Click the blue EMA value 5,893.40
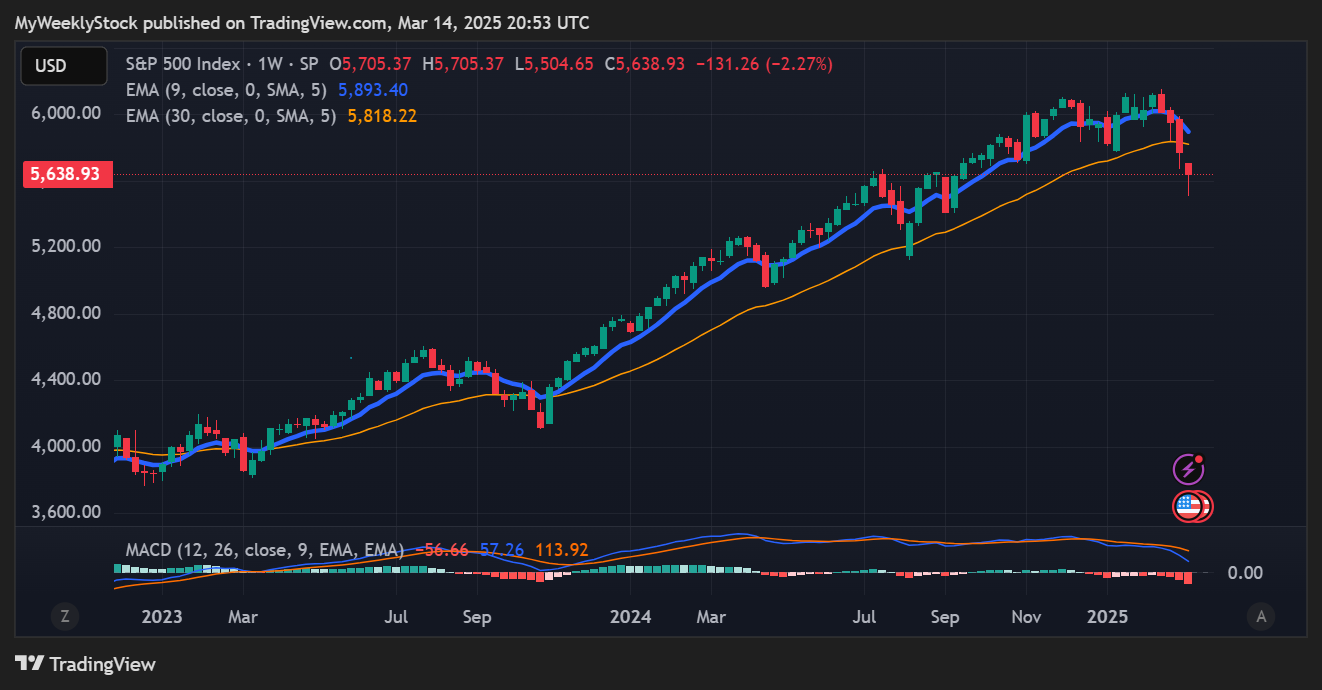Viewport: 1322px width, 690px height. click(373, 90)
